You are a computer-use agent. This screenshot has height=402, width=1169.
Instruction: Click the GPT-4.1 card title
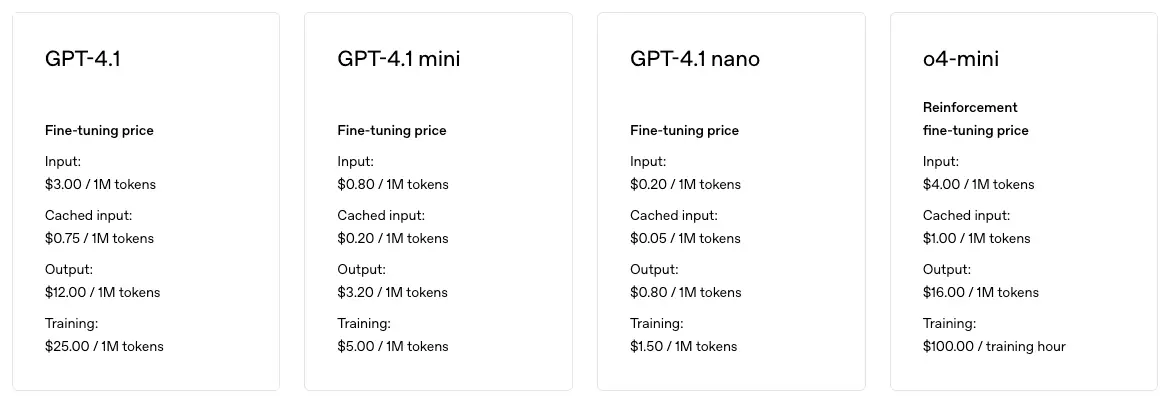click(x=83, y=59)
